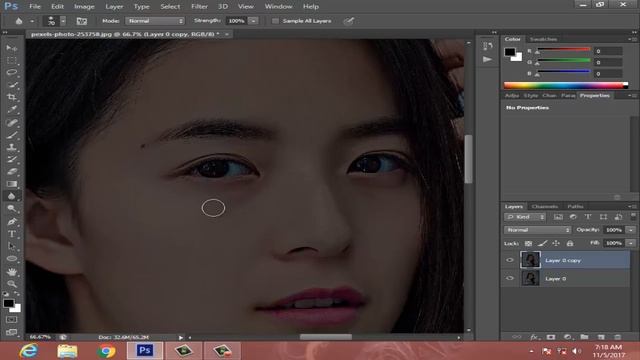Select the Hand tool

click(x=11, y=271)
